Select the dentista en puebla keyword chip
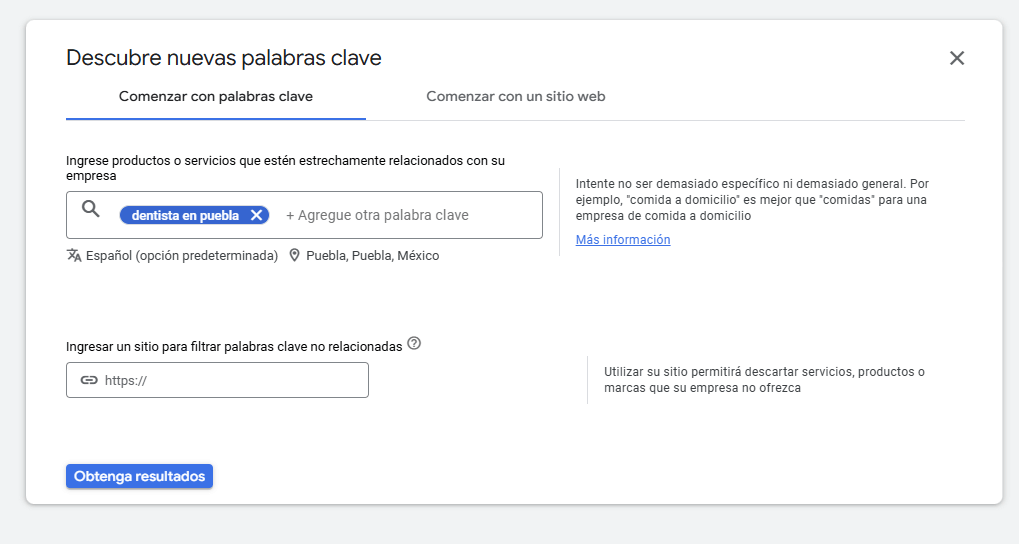The width and height of the screenshot is (1019, 544). pyautogui.click(x=185, y=215)
